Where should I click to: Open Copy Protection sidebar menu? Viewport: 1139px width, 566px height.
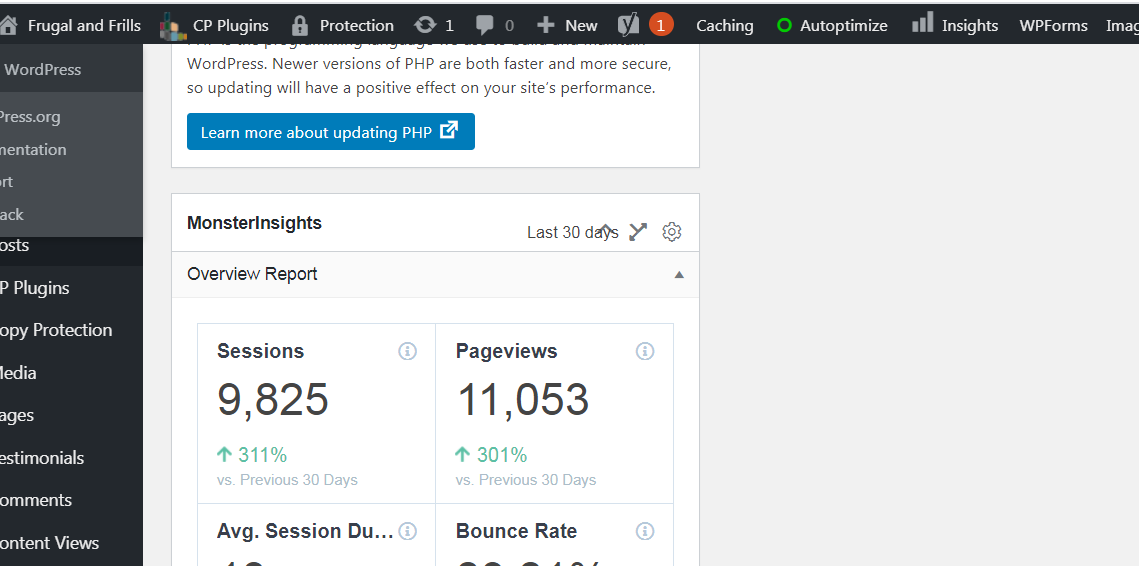57,330
